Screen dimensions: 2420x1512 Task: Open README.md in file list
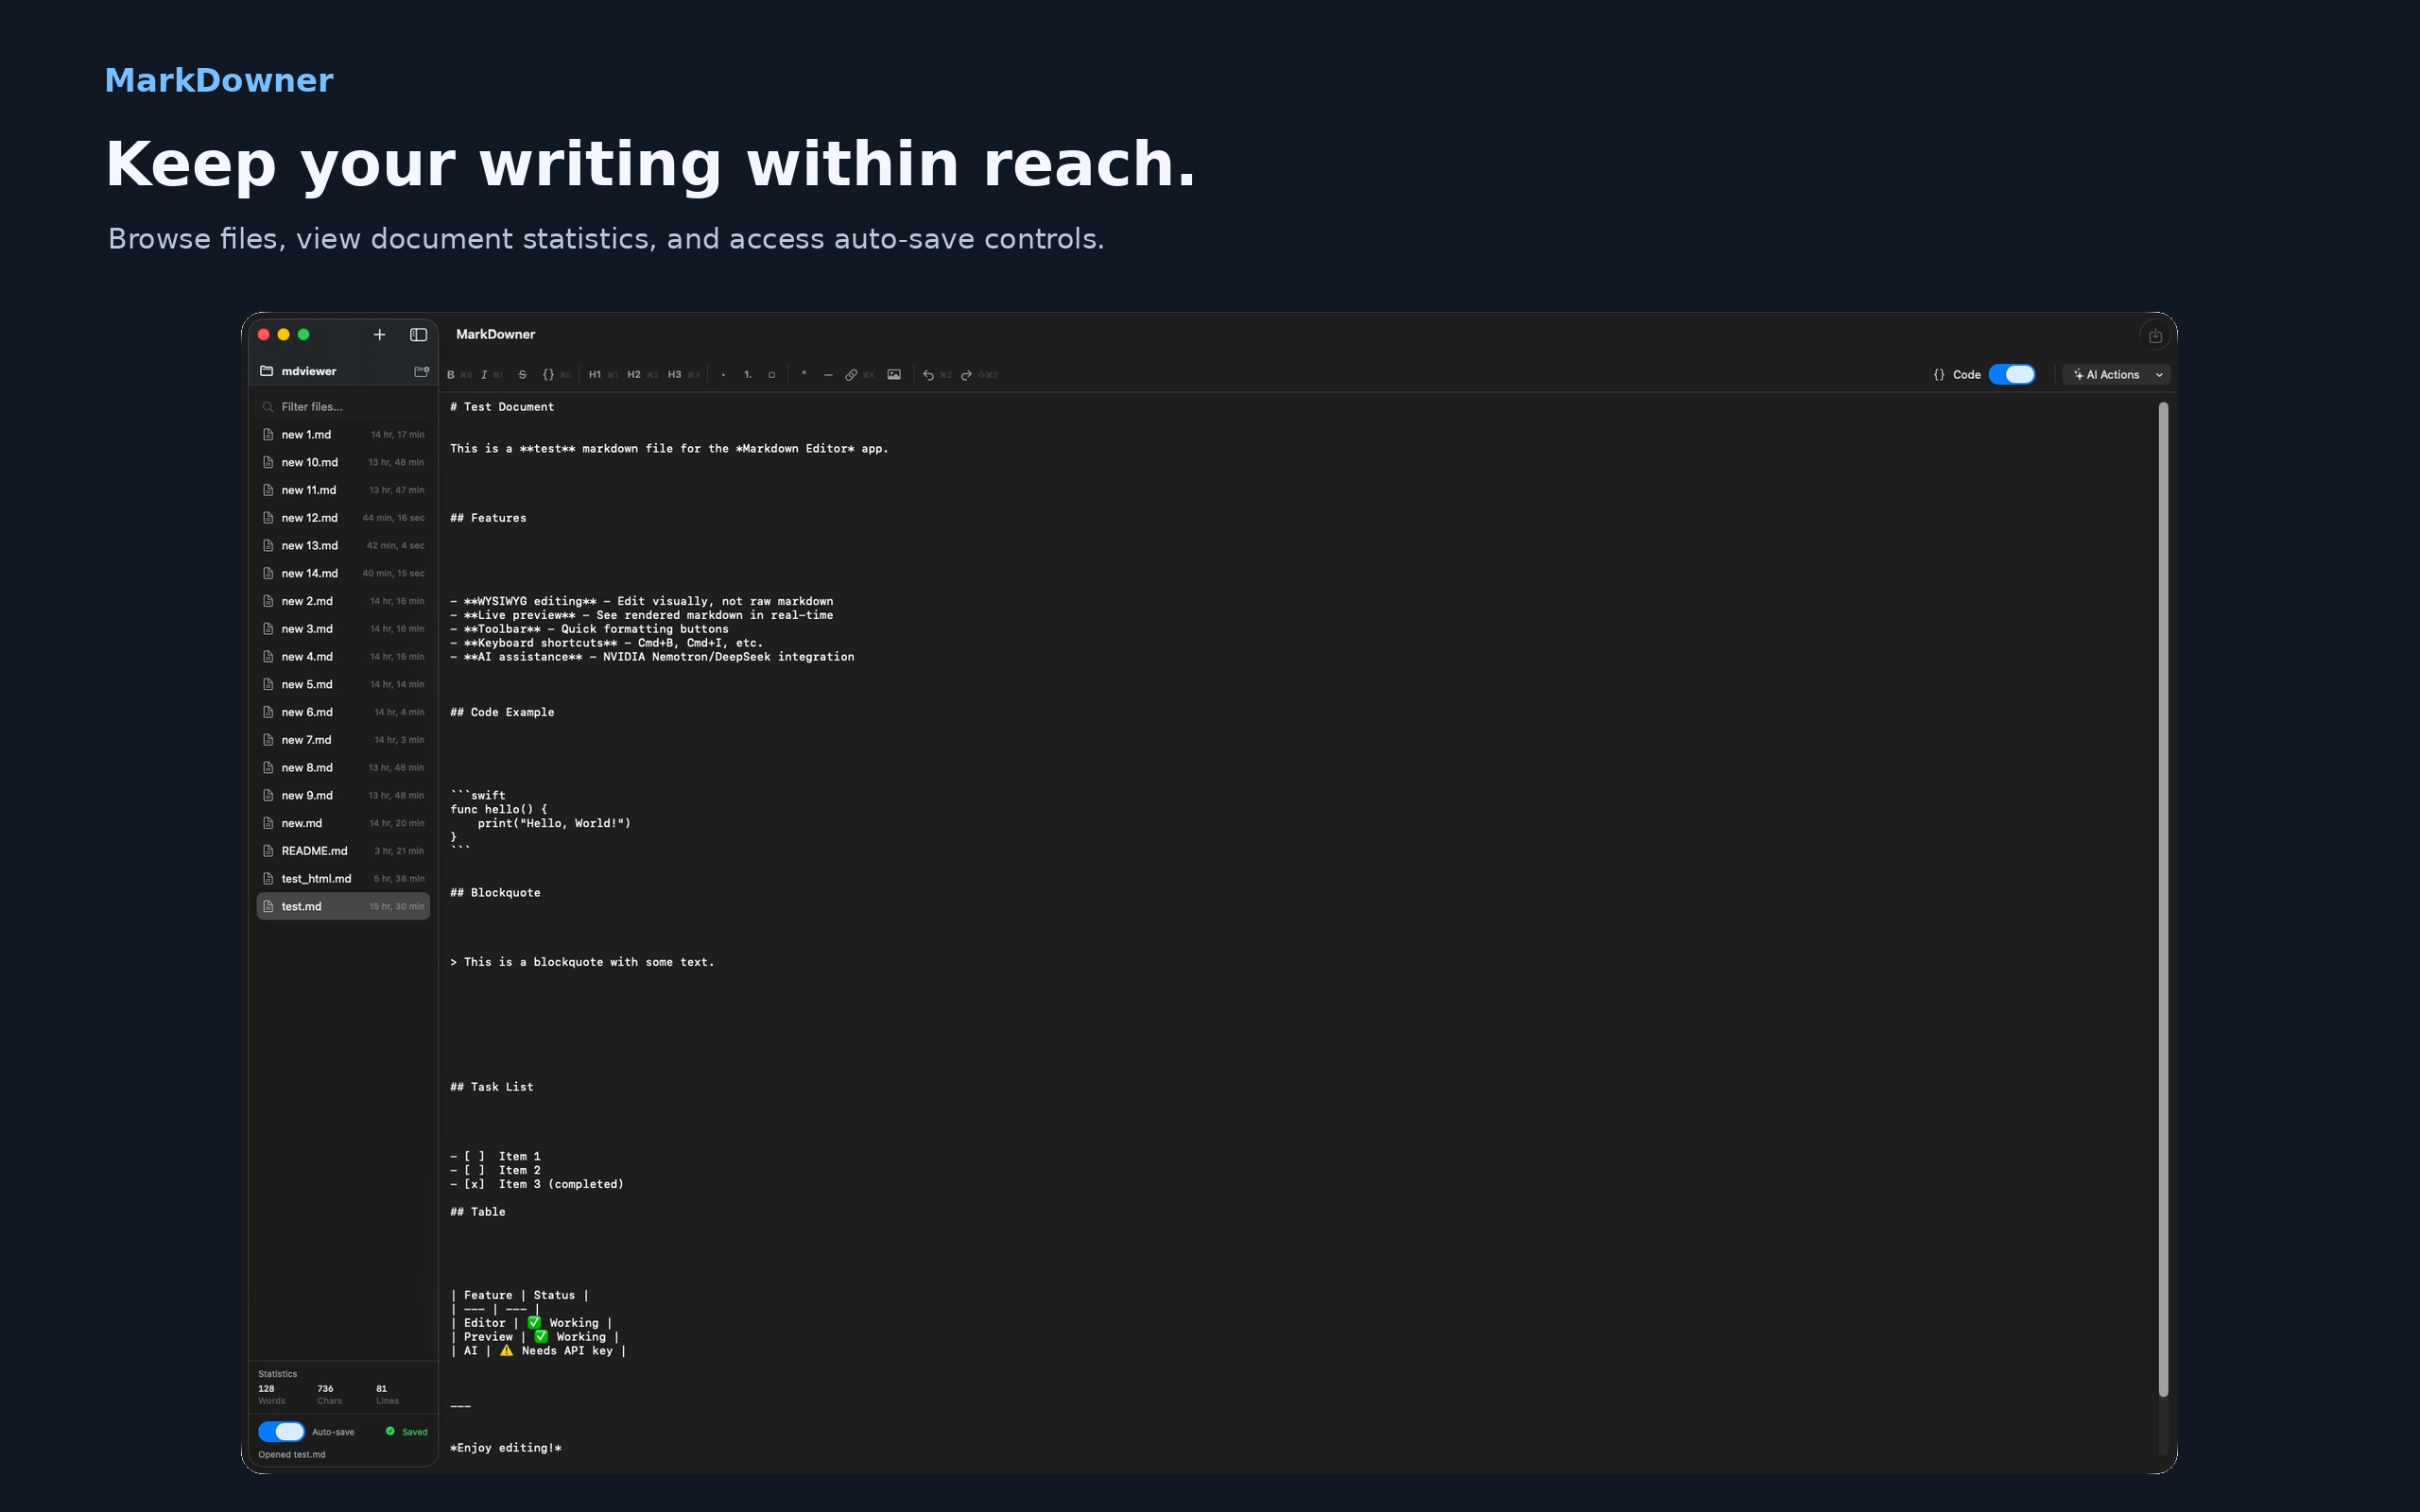[x=343, y=851]
